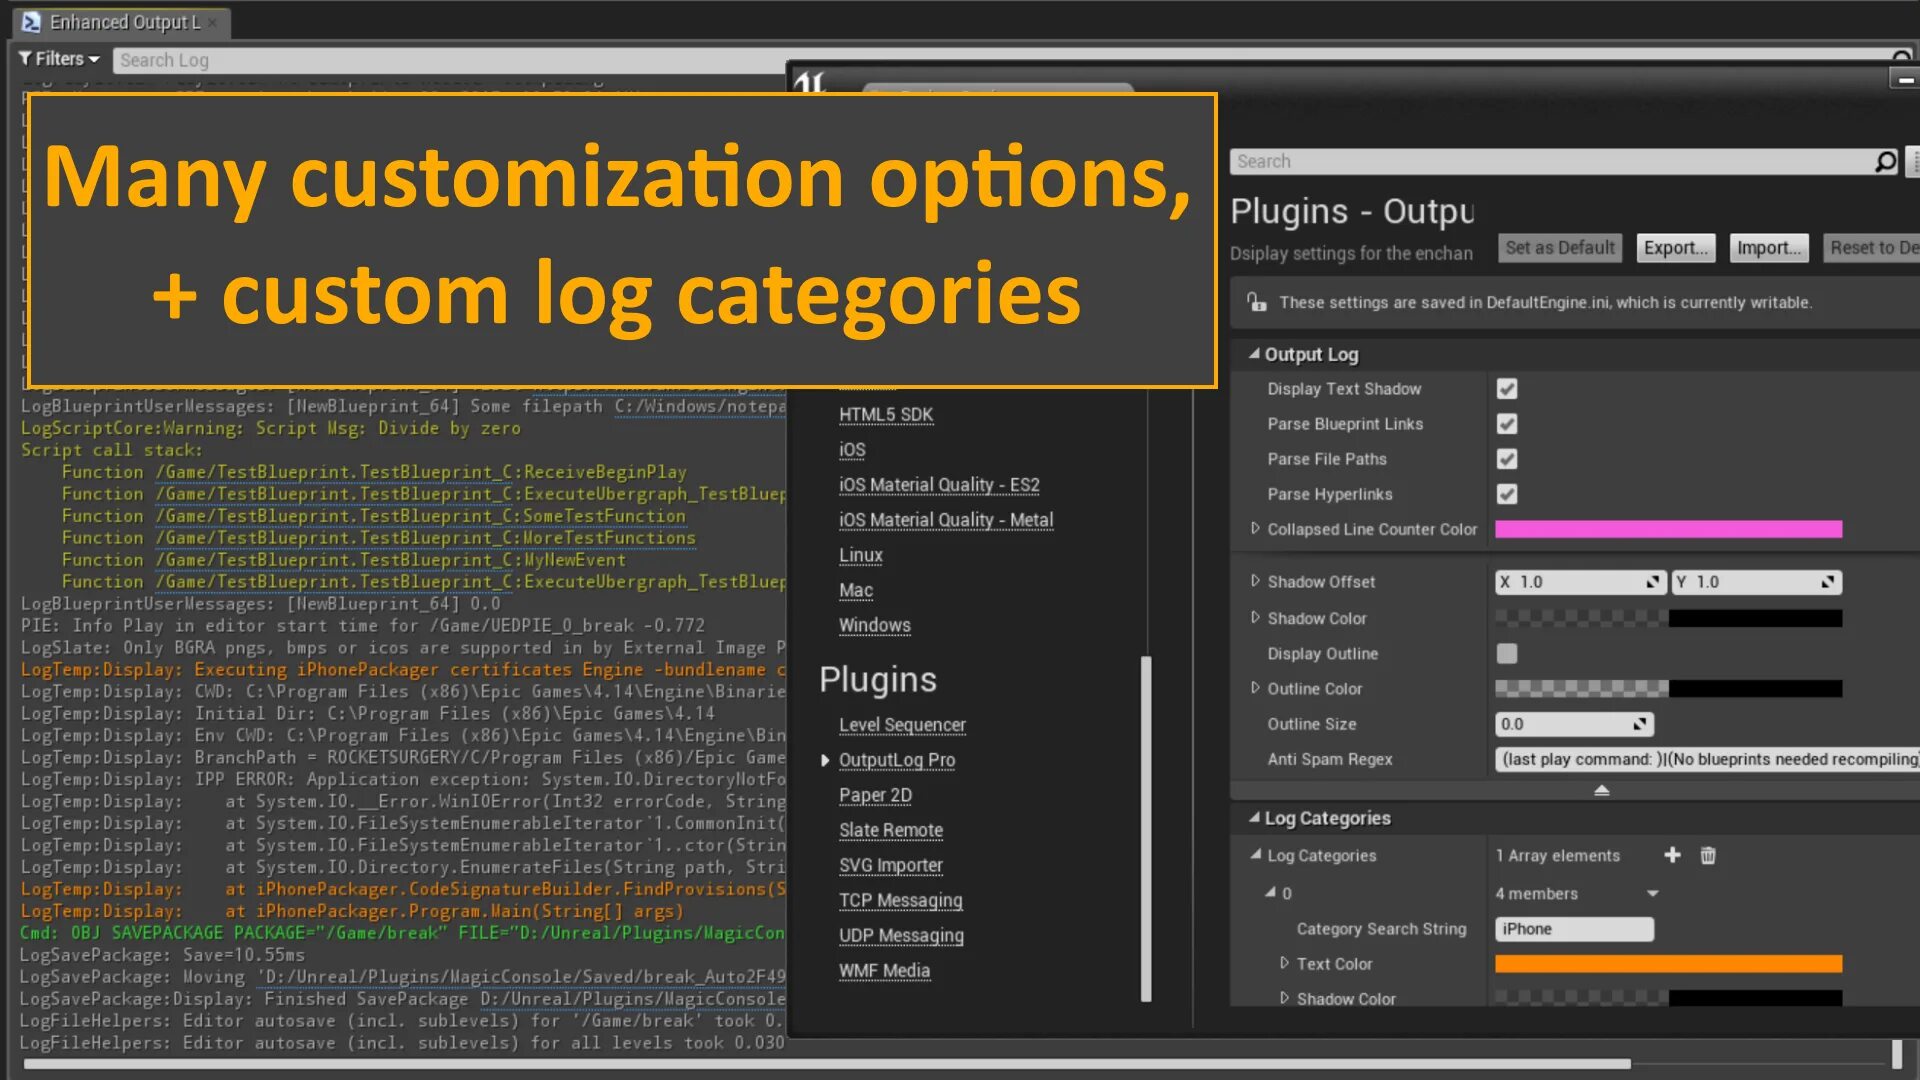
Task: Disable Display Text Shadow checkbox
Action: tap(1507, 389)
